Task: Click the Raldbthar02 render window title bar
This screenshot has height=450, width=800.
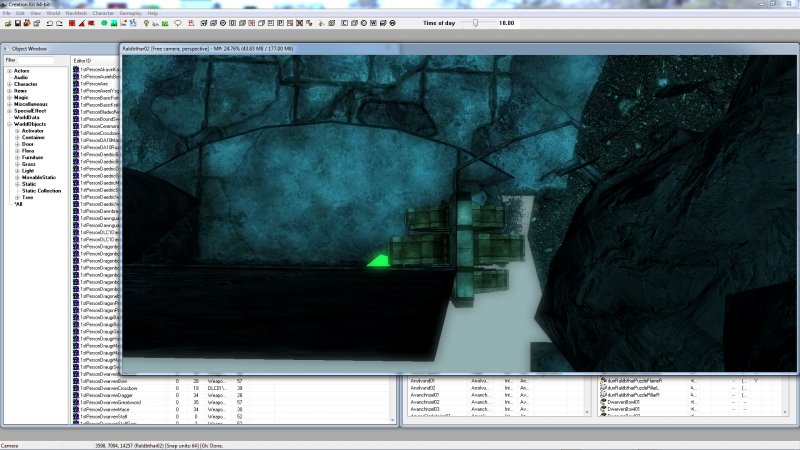Action: (x=458, y=48)
